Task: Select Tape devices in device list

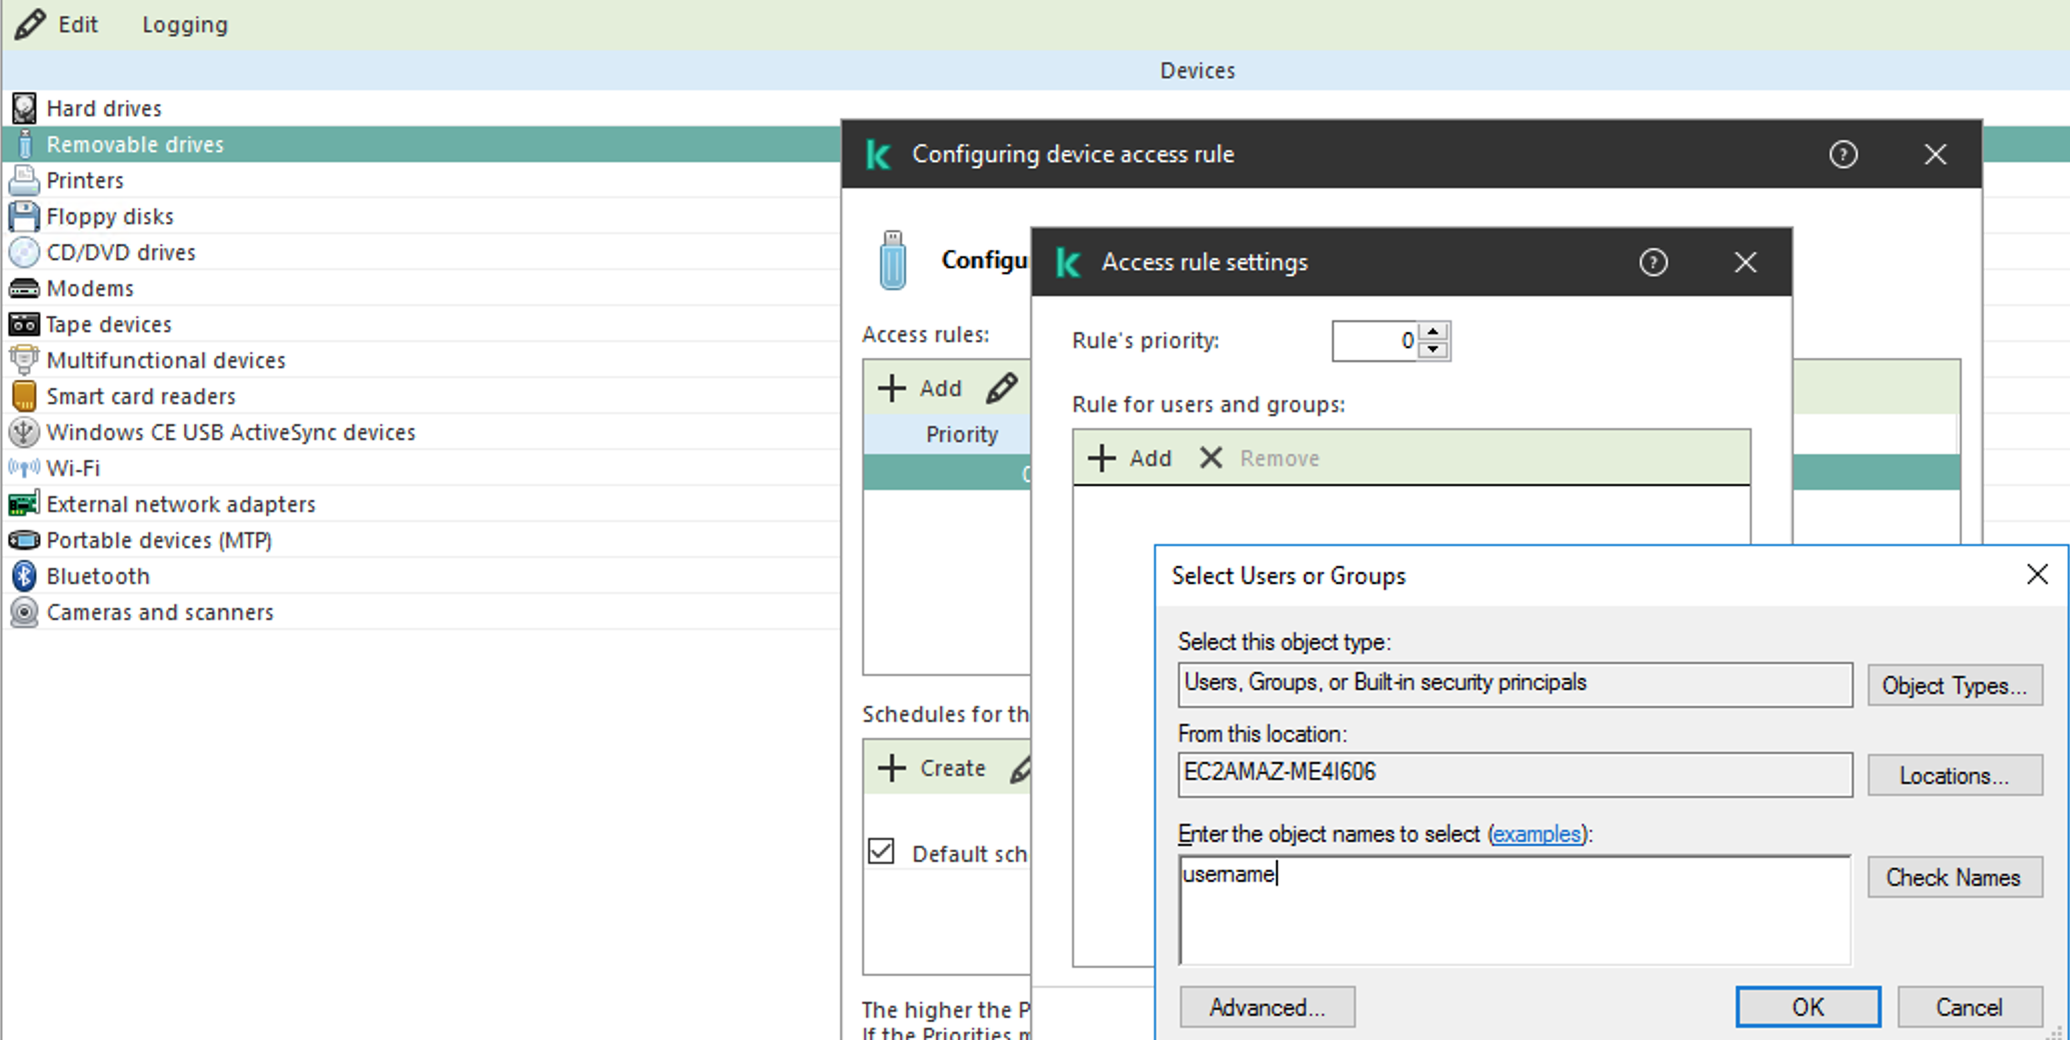Action: pyautogui.click(x=108, y=324)
